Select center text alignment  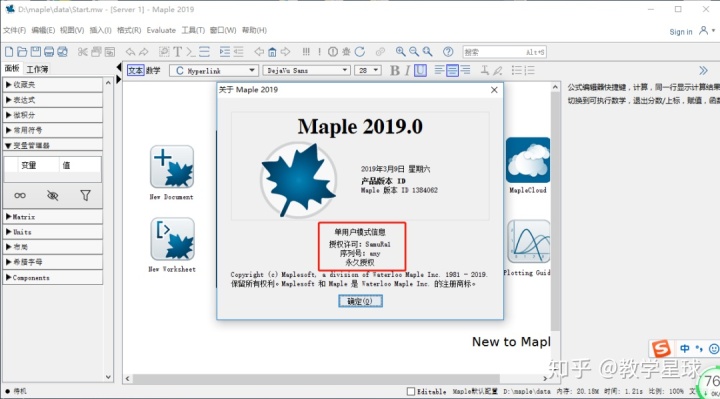tap(452, 70)
